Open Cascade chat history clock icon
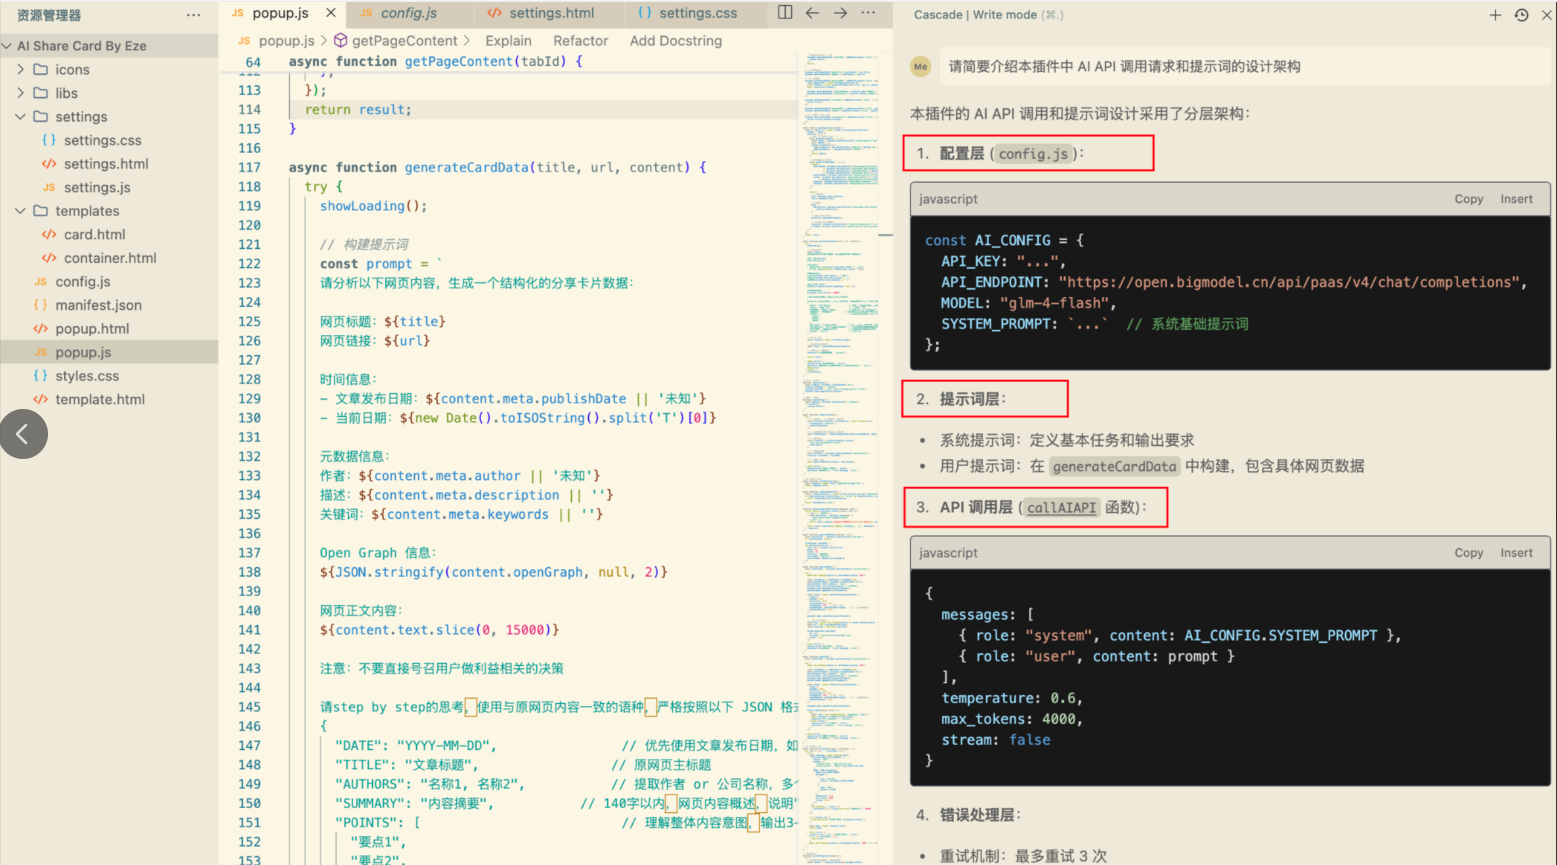The image size is (1557, 865). pyautogui.click(x=1521, y=15)
